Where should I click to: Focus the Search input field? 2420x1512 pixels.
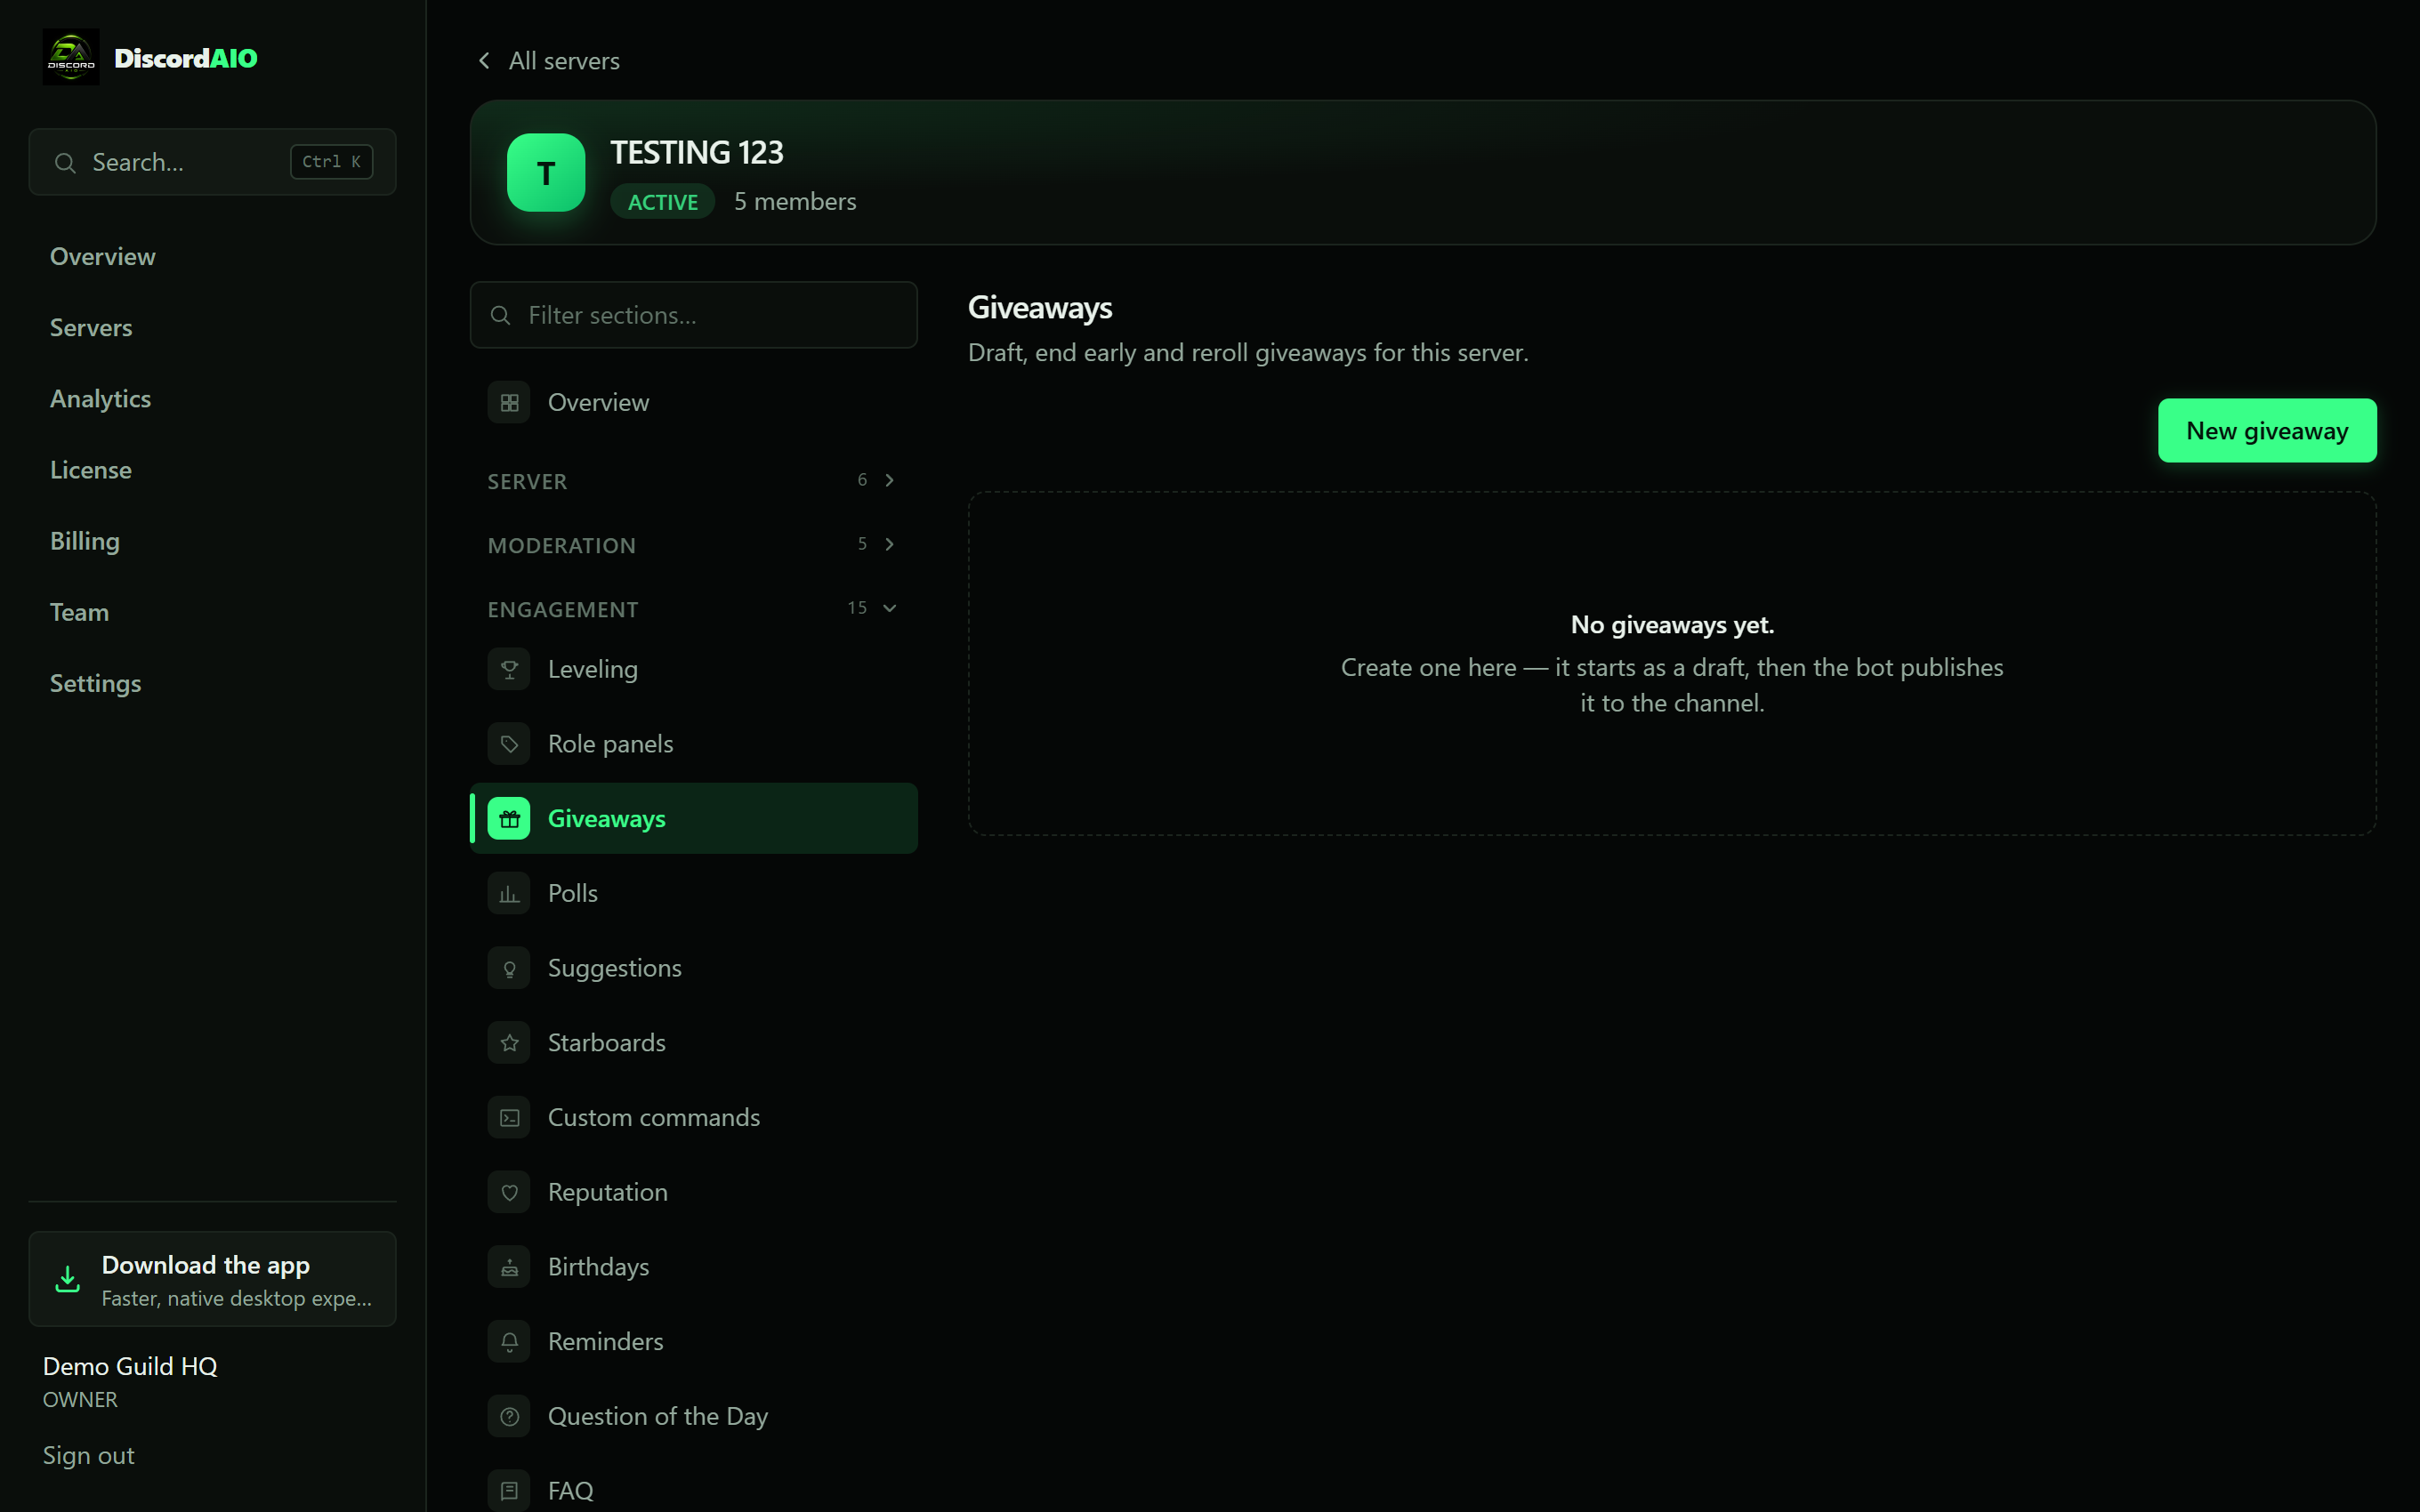[x=212, y=162]
